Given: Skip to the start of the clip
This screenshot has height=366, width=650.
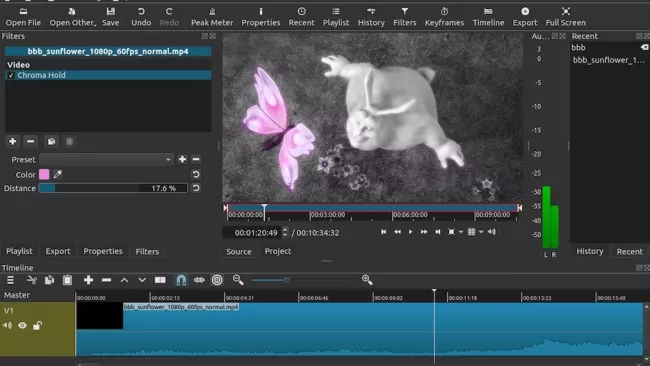Looking at the screenshot, I should (383, 232).
